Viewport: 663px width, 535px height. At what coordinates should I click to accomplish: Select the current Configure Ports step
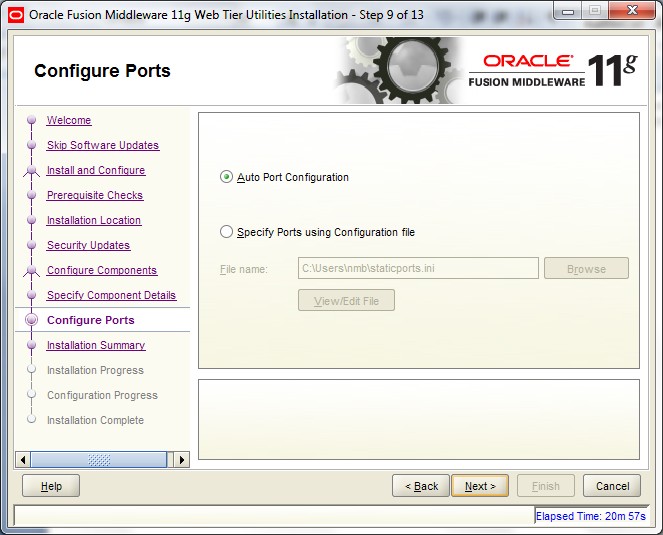pyautogui.click(x=90, y=320)
